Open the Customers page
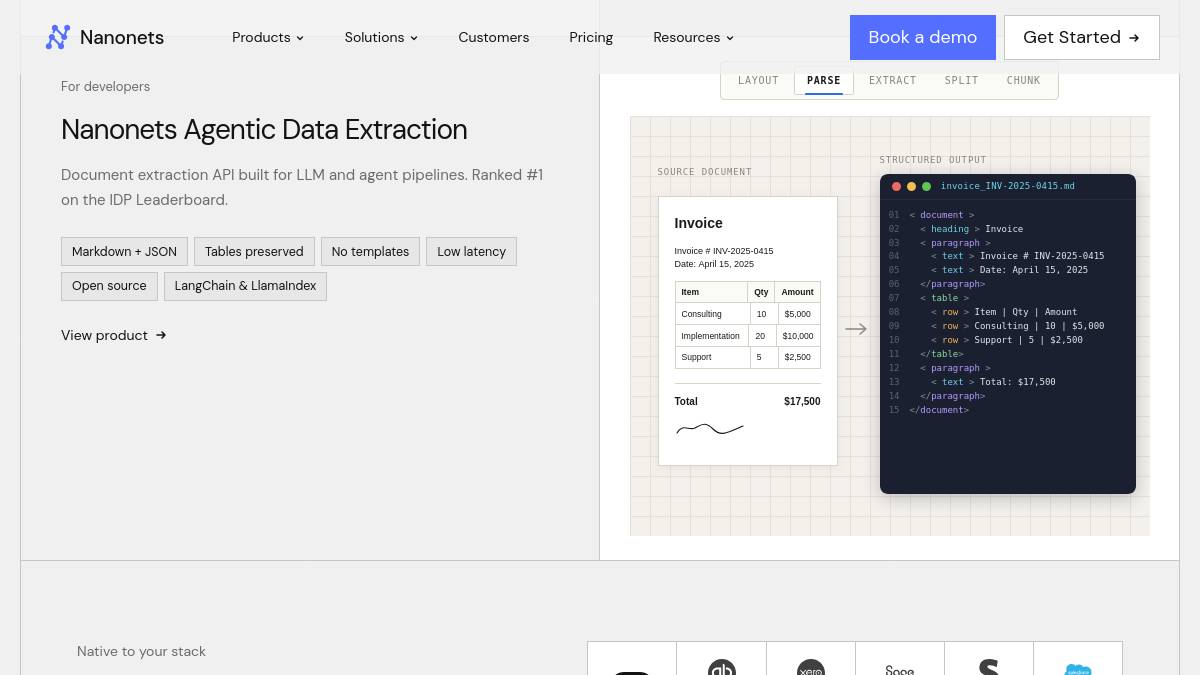 (494, 37)
